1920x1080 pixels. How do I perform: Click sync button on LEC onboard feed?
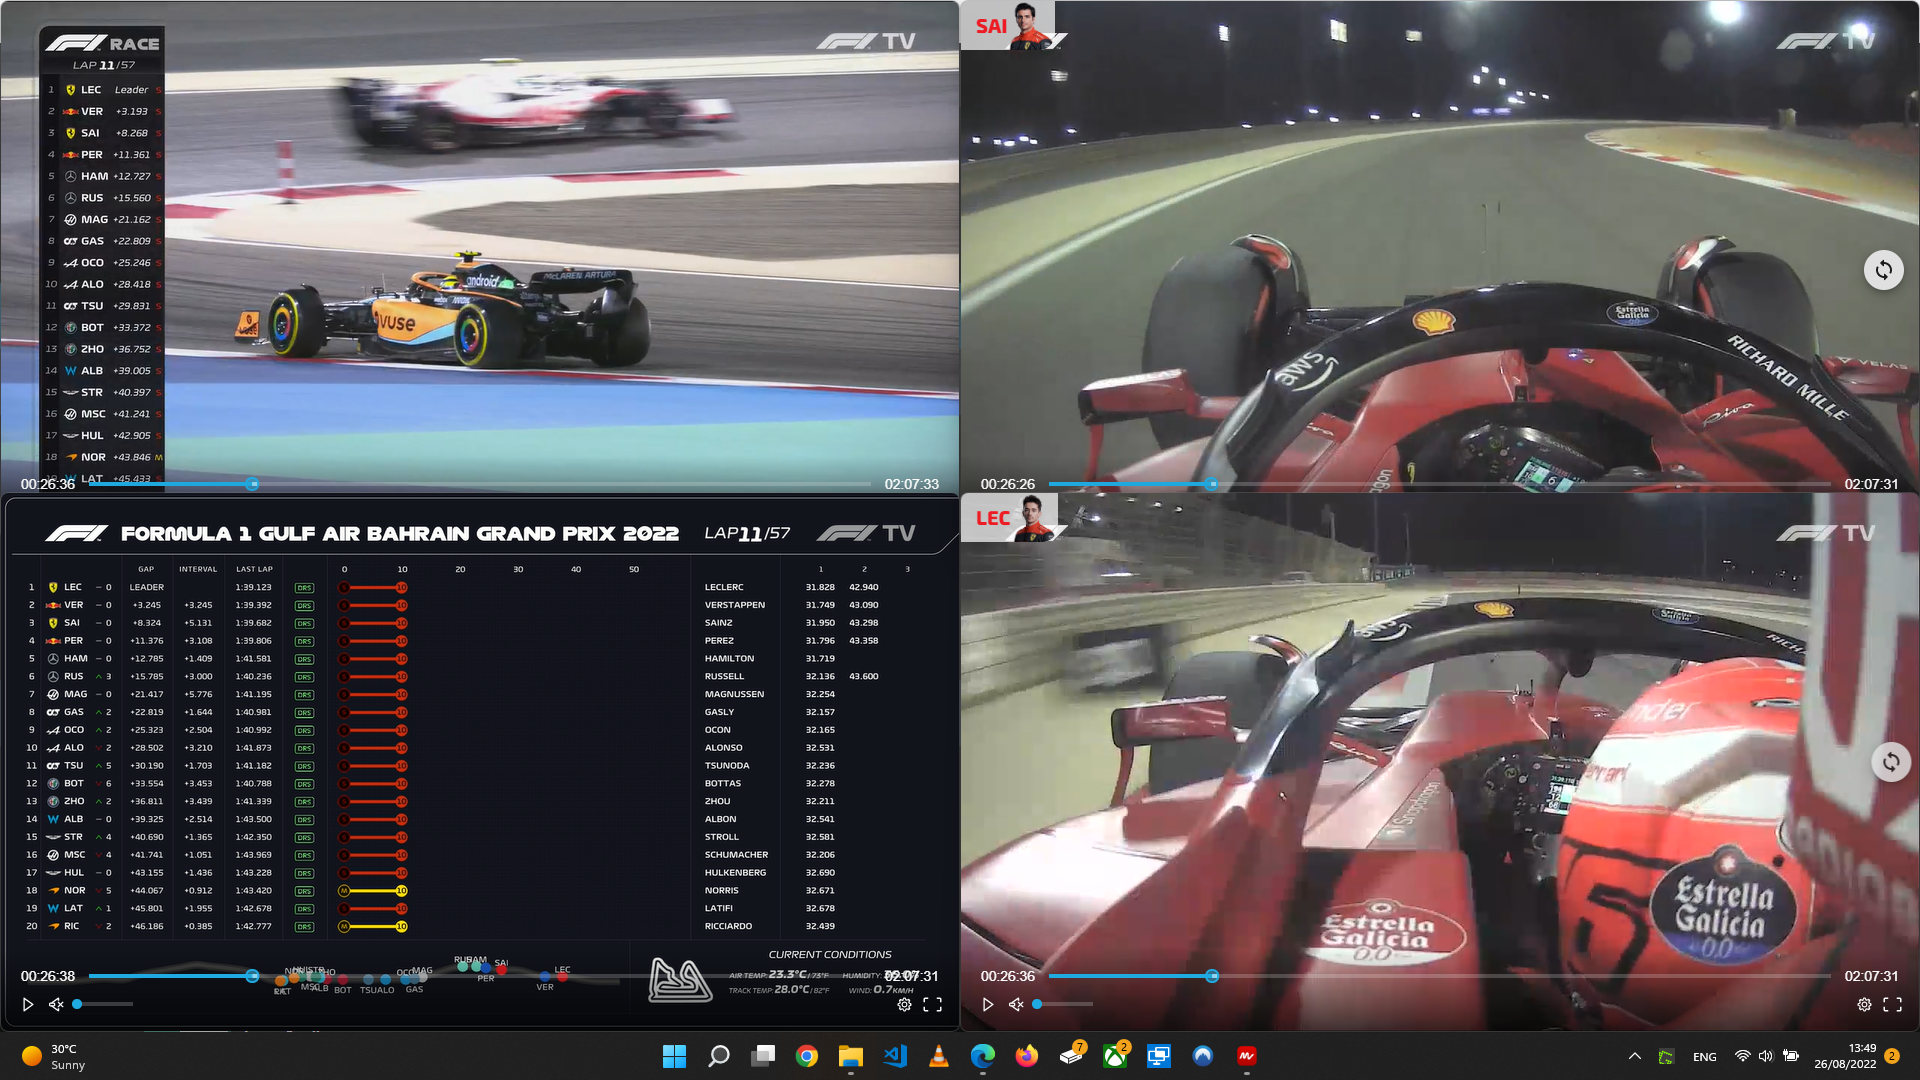[x=1890, y=762]
